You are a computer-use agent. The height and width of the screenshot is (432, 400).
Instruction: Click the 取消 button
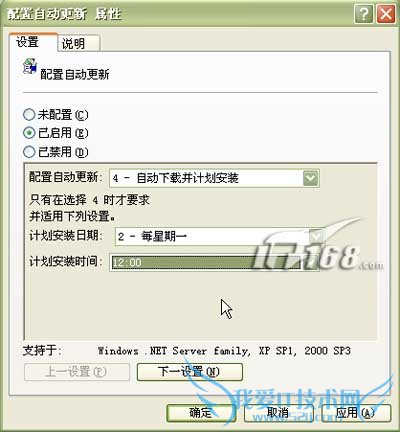[278, 413]
